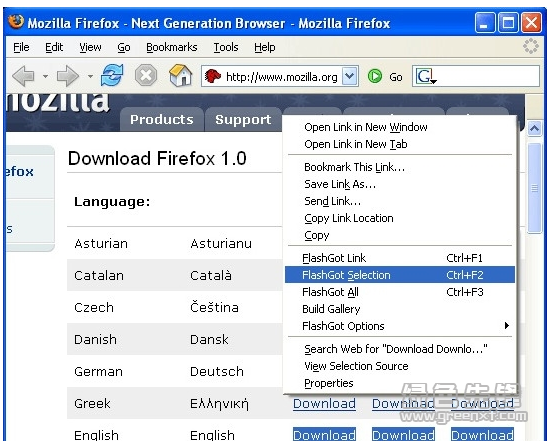Image resolution: width=549 pixels, height=441 pixels.
Task: Search Web for "Download Downlo..."
Action: tap(400, 349)
